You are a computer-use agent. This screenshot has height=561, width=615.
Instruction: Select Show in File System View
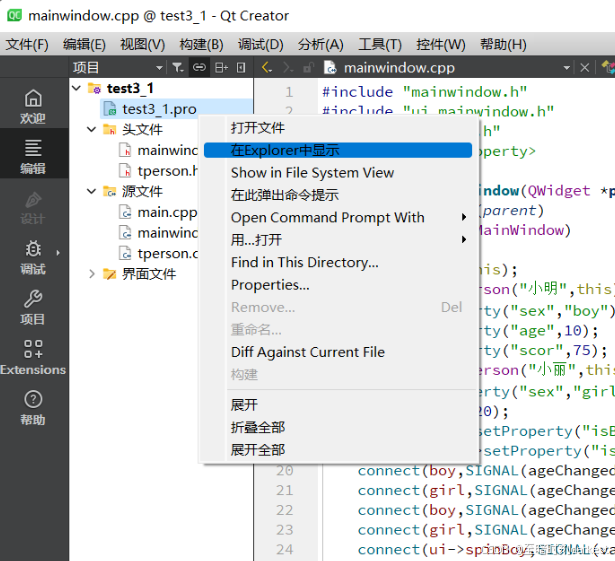(x=338, y=173)
